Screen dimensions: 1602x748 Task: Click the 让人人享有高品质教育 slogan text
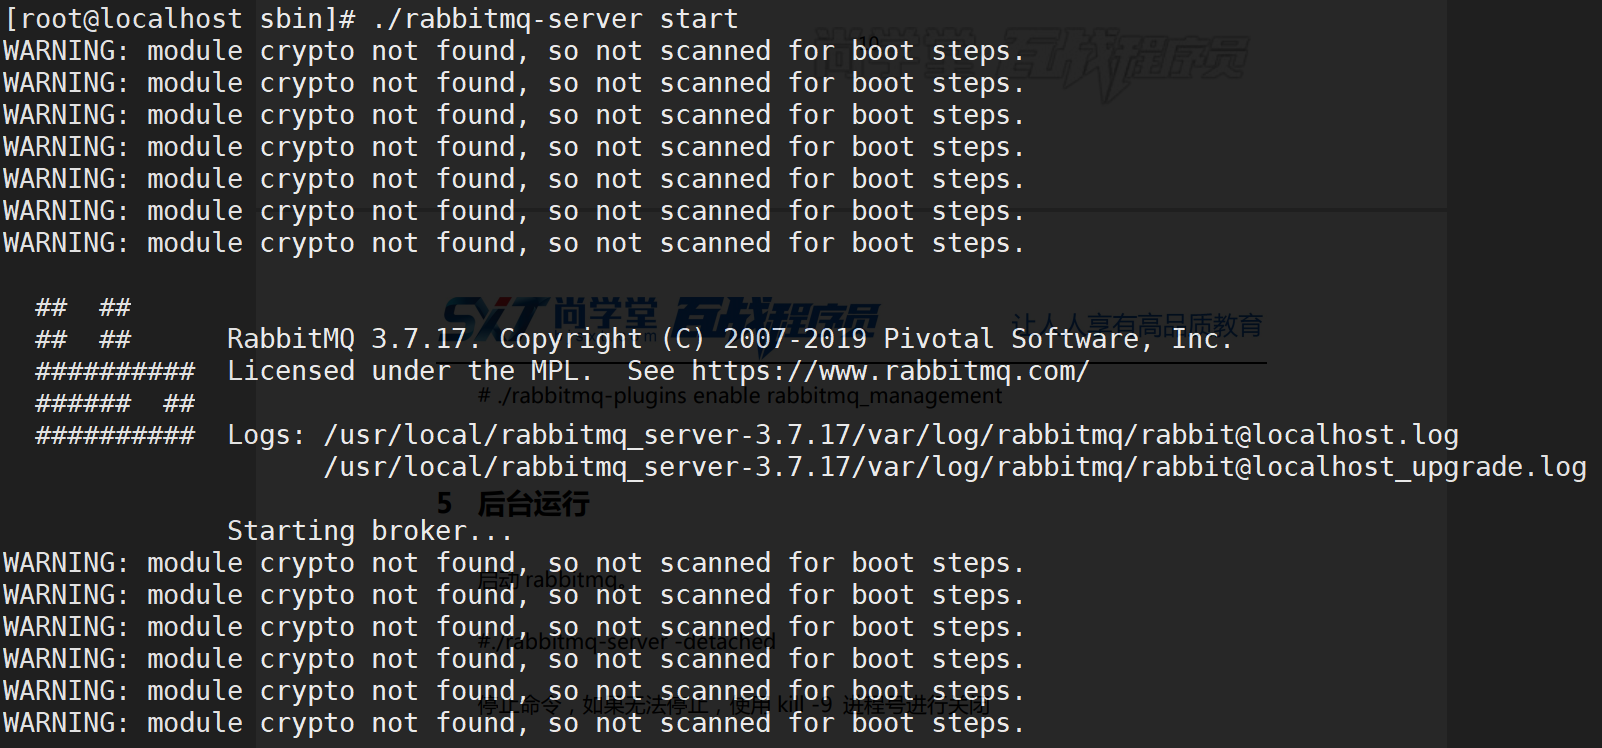tap(1137, 325)
